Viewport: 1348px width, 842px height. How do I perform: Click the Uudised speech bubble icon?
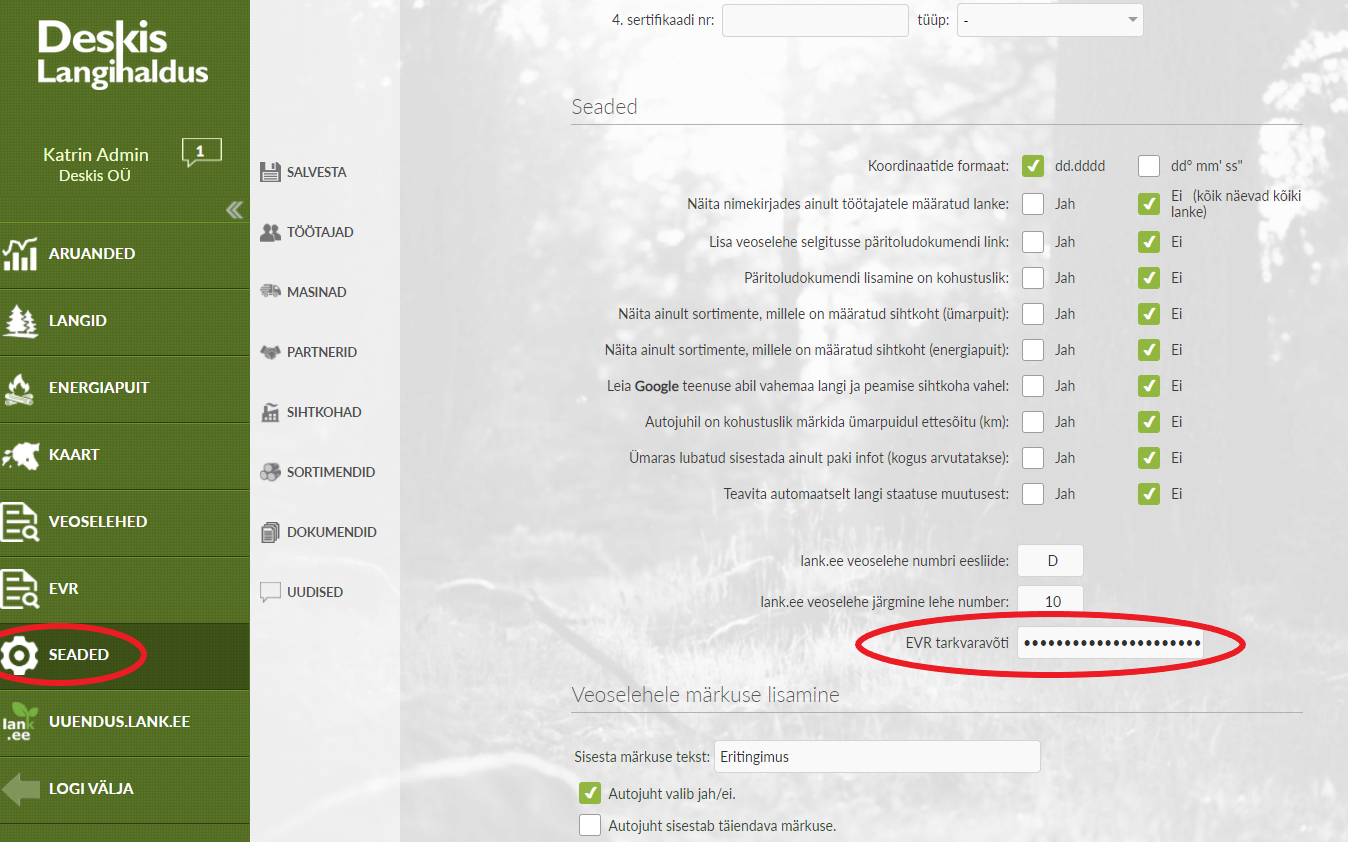click(x=270, y=592)
